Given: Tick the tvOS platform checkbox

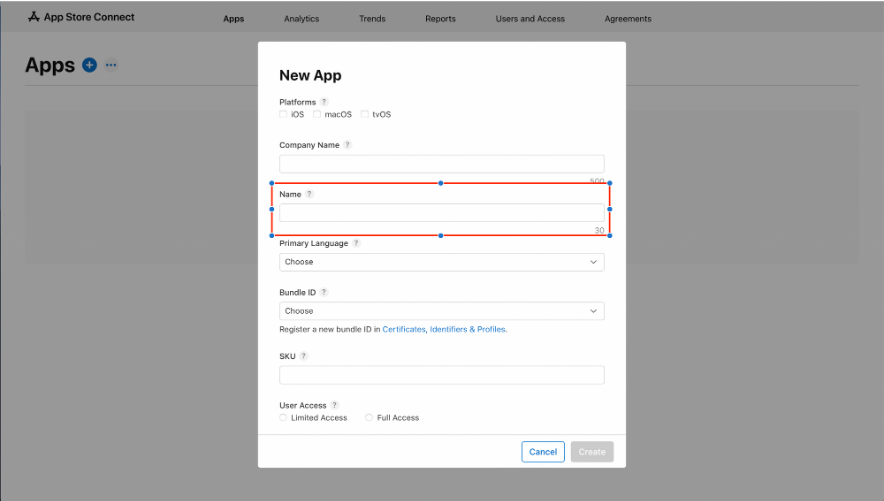Looking at the screenshot, I should click(x=365, y=114).
